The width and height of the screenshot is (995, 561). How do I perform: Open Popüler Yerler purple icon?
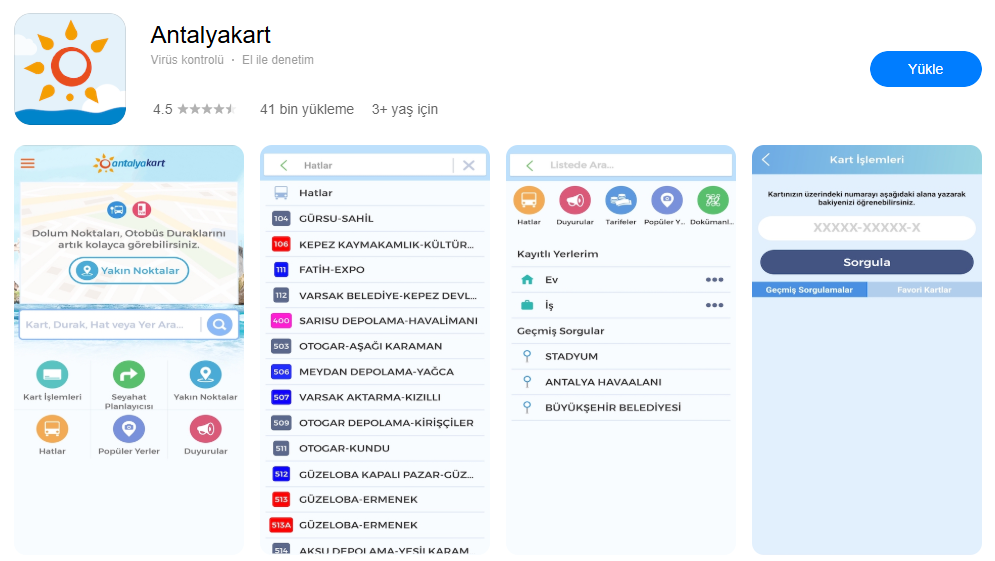click(x=129, y=429)
